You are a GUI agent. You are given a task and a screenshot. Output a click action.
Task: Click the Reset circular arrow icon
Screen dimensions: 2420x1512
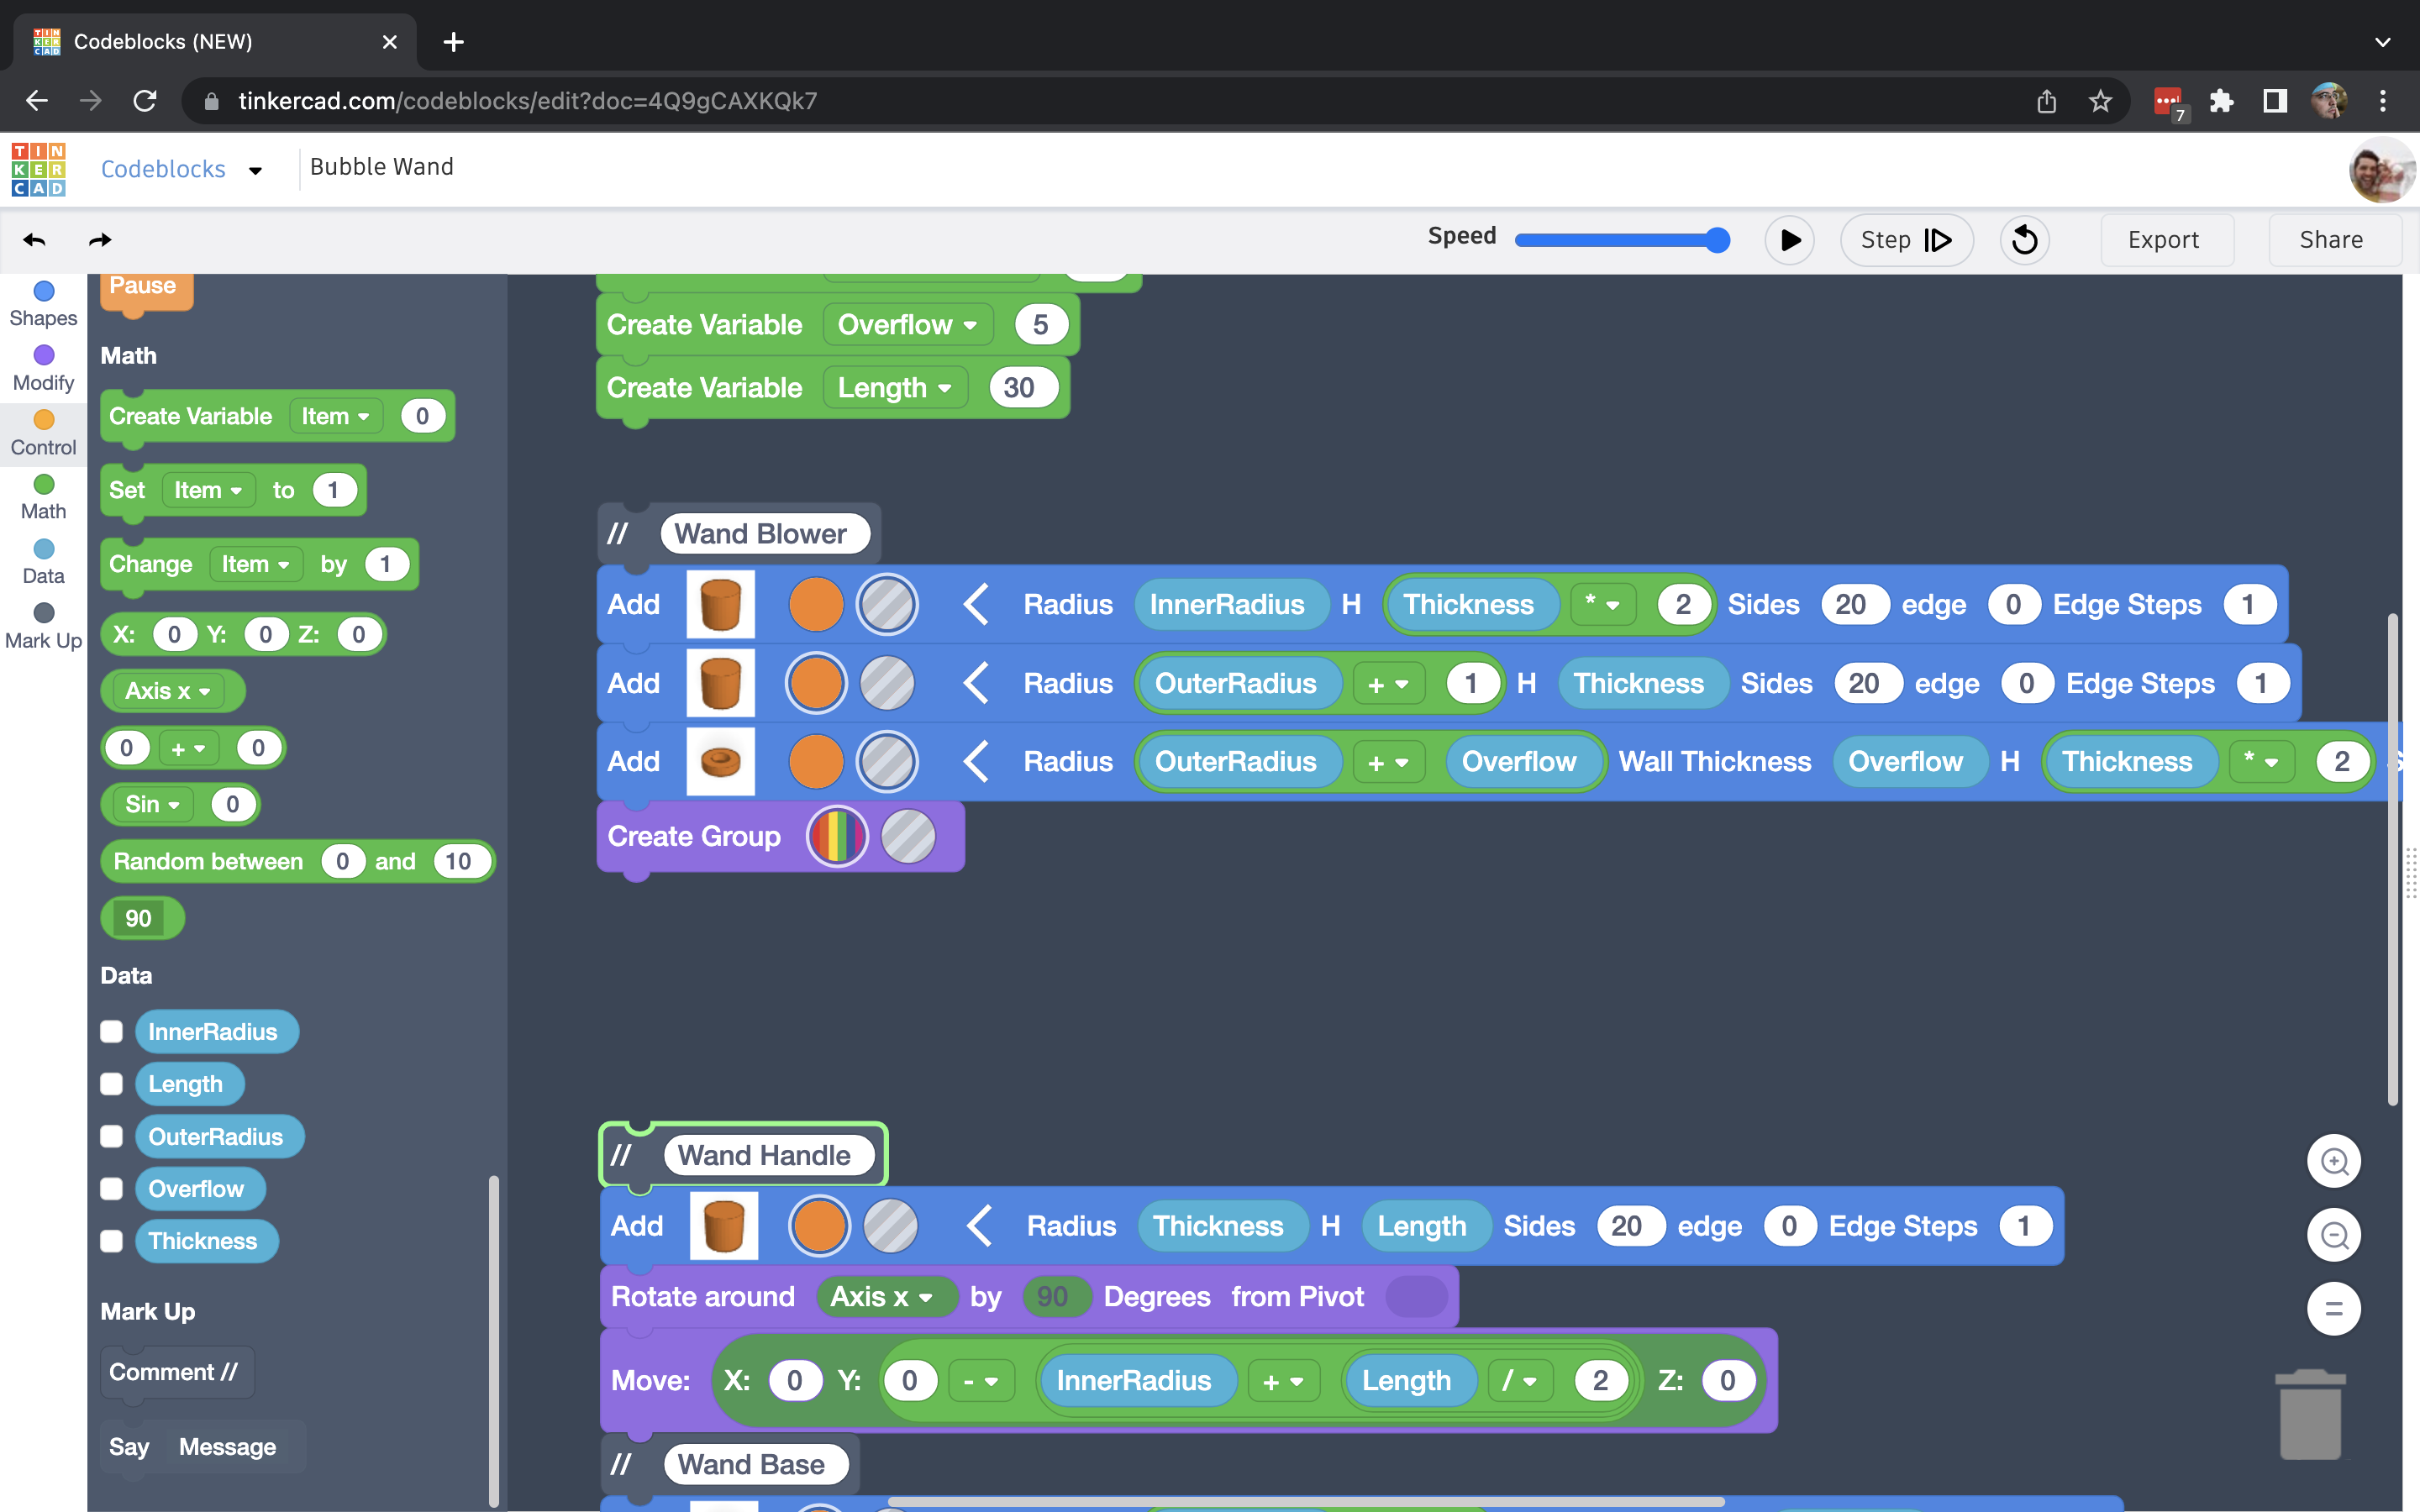click(2024, 240)
